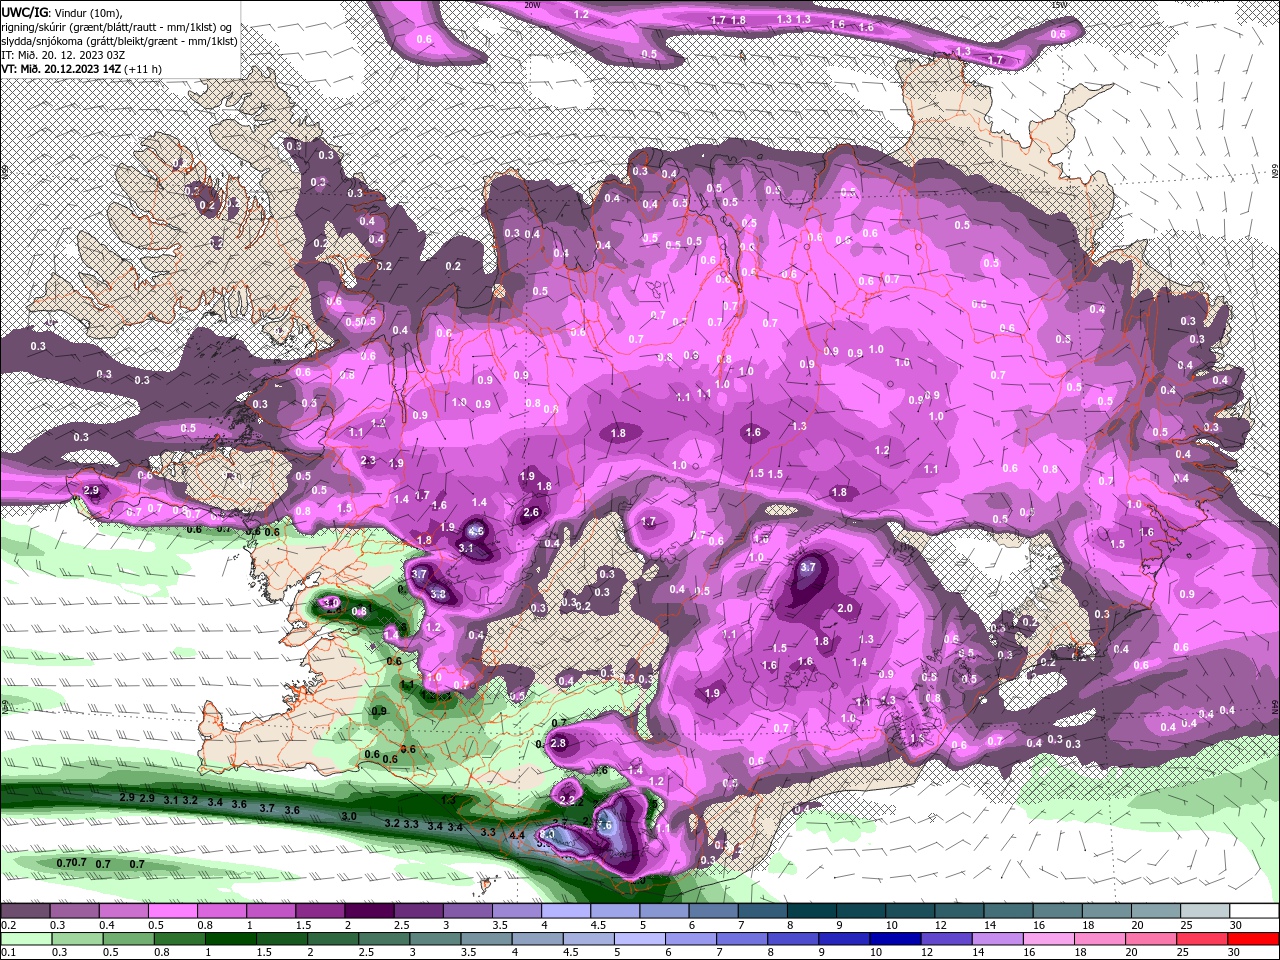Click the darkest green swatch labeled 1 in lower legend
The height and width of the screenshot is (960, 1280).
[x=230, y=939]
